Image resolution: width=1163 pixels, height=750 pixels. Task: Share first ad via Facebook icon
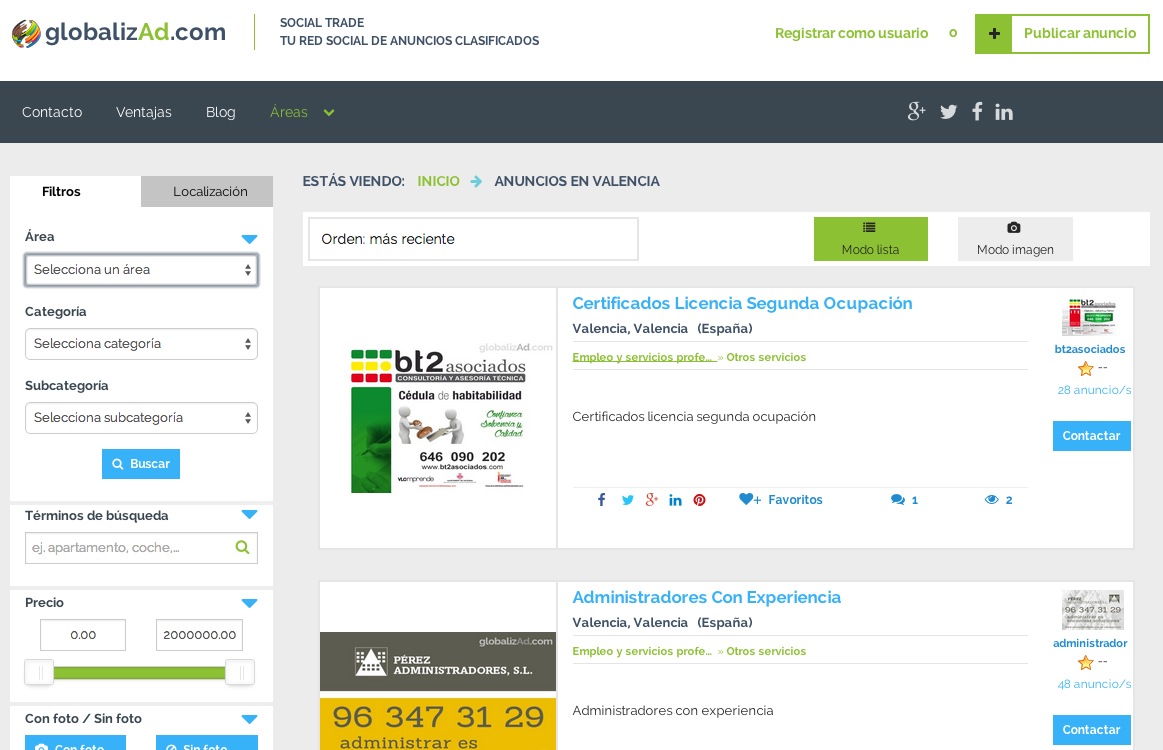click(x=601, y=500)
